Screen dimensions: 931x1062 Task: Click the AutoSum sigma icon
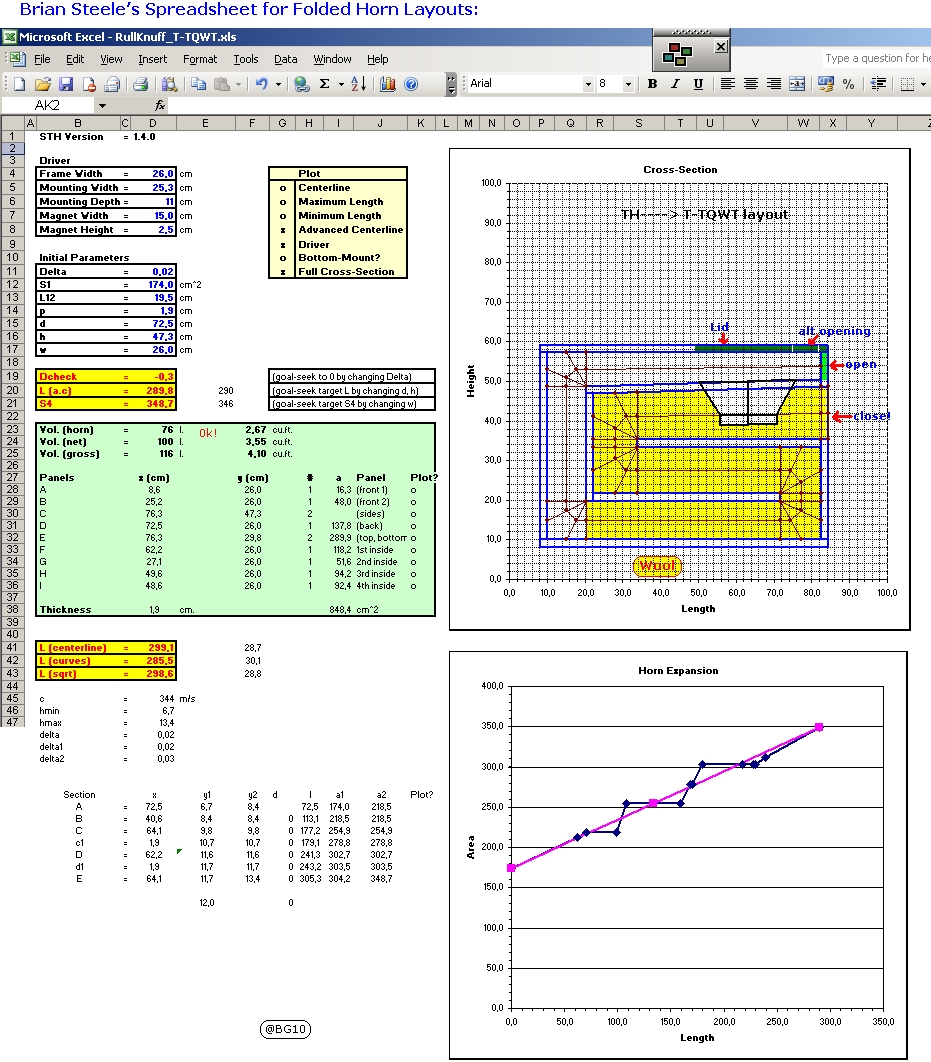click(x=325, y=84)
